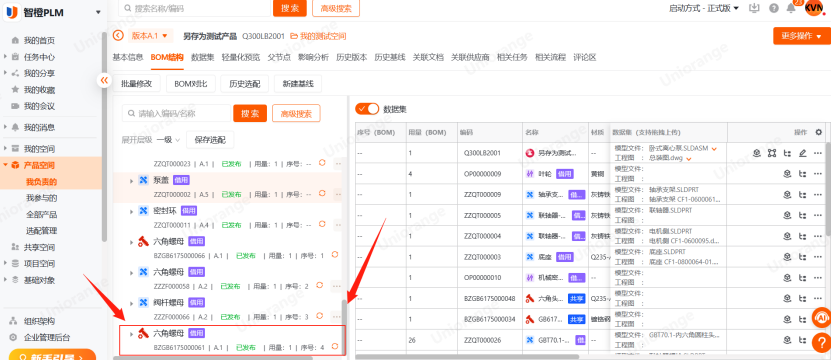Click the back arrow beside 版本A.1
831x360 pixels.
[x=119, y=36]
